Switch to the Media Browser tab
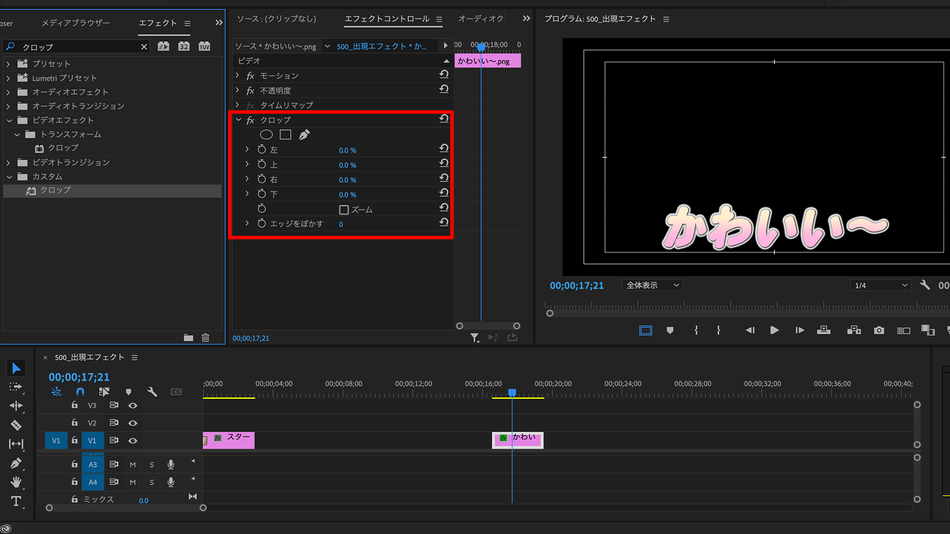The width and height of the screenshot is (950, 534). (x=76, y=23)
